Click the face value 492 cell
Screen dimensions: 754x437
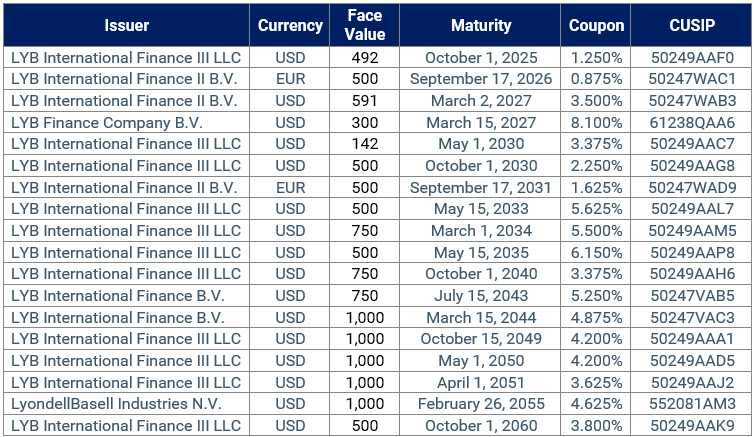pos(365,57)
